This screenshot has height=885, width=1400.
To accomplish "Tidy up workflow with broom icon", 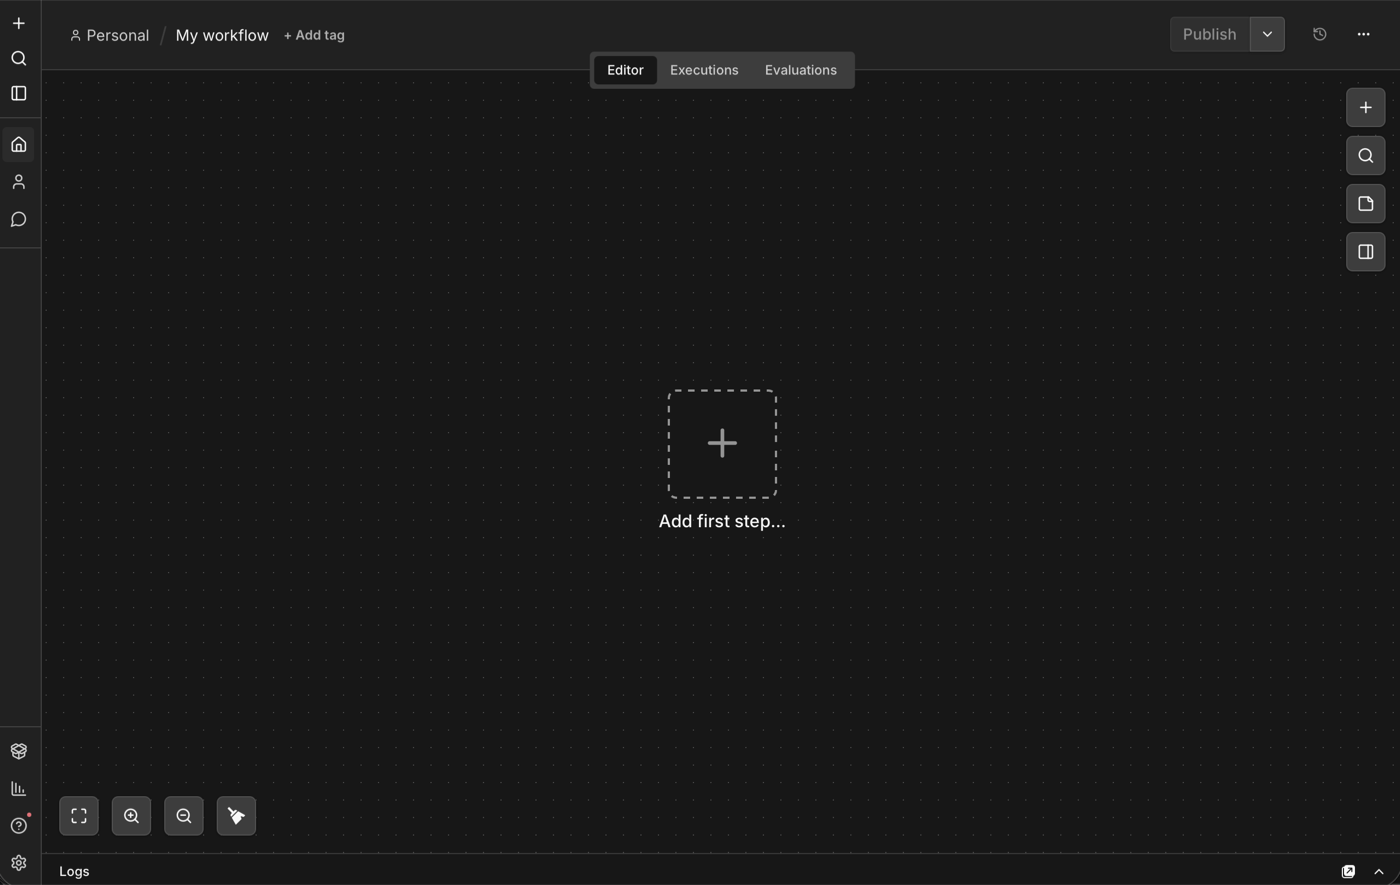I will pos(236,816).
